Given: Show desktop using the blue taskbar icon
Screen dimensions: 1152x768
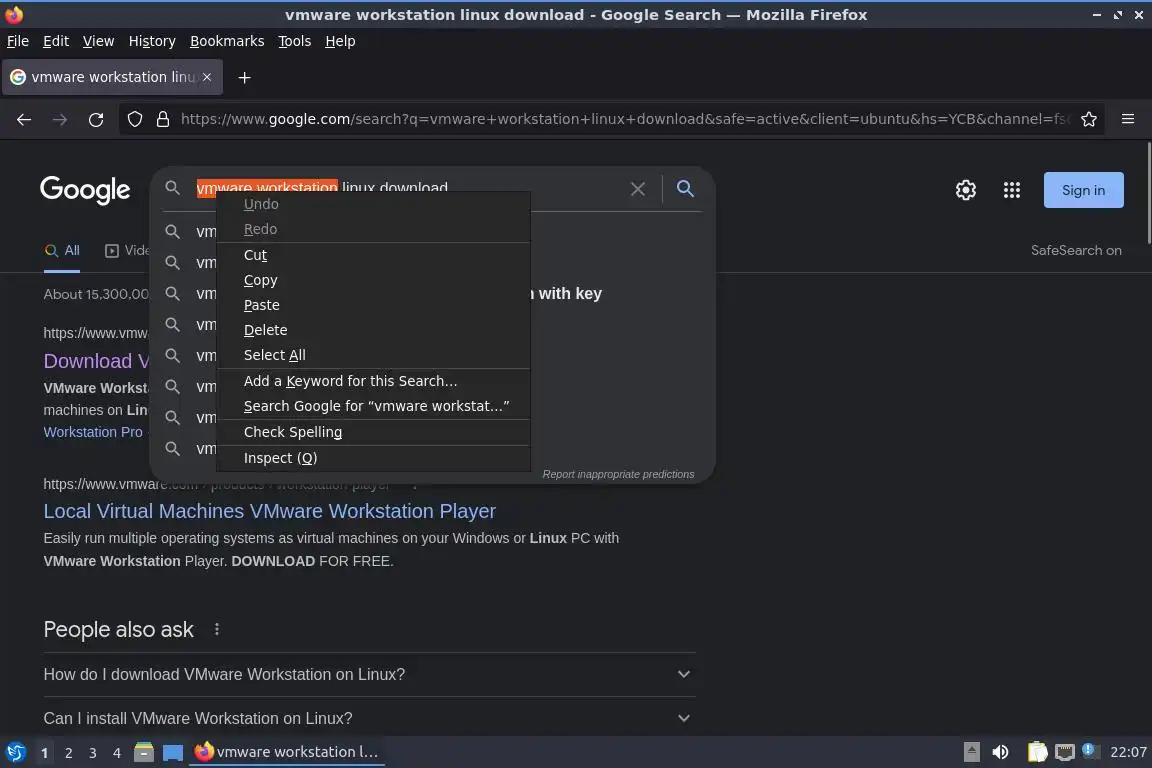Looking at the screenshot, I should 173,753.
